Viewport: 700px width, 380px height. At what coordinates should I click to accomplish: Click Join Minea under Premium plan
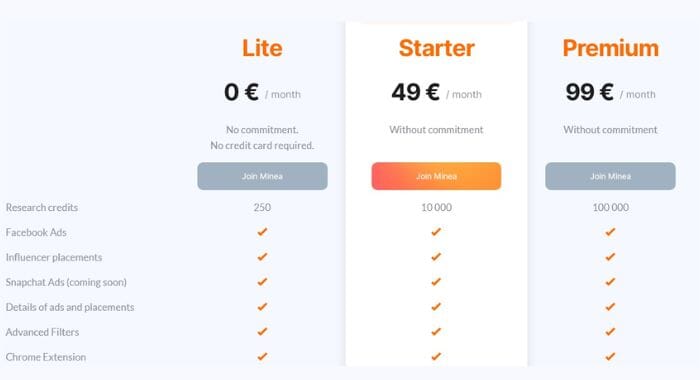click(610, 176)
